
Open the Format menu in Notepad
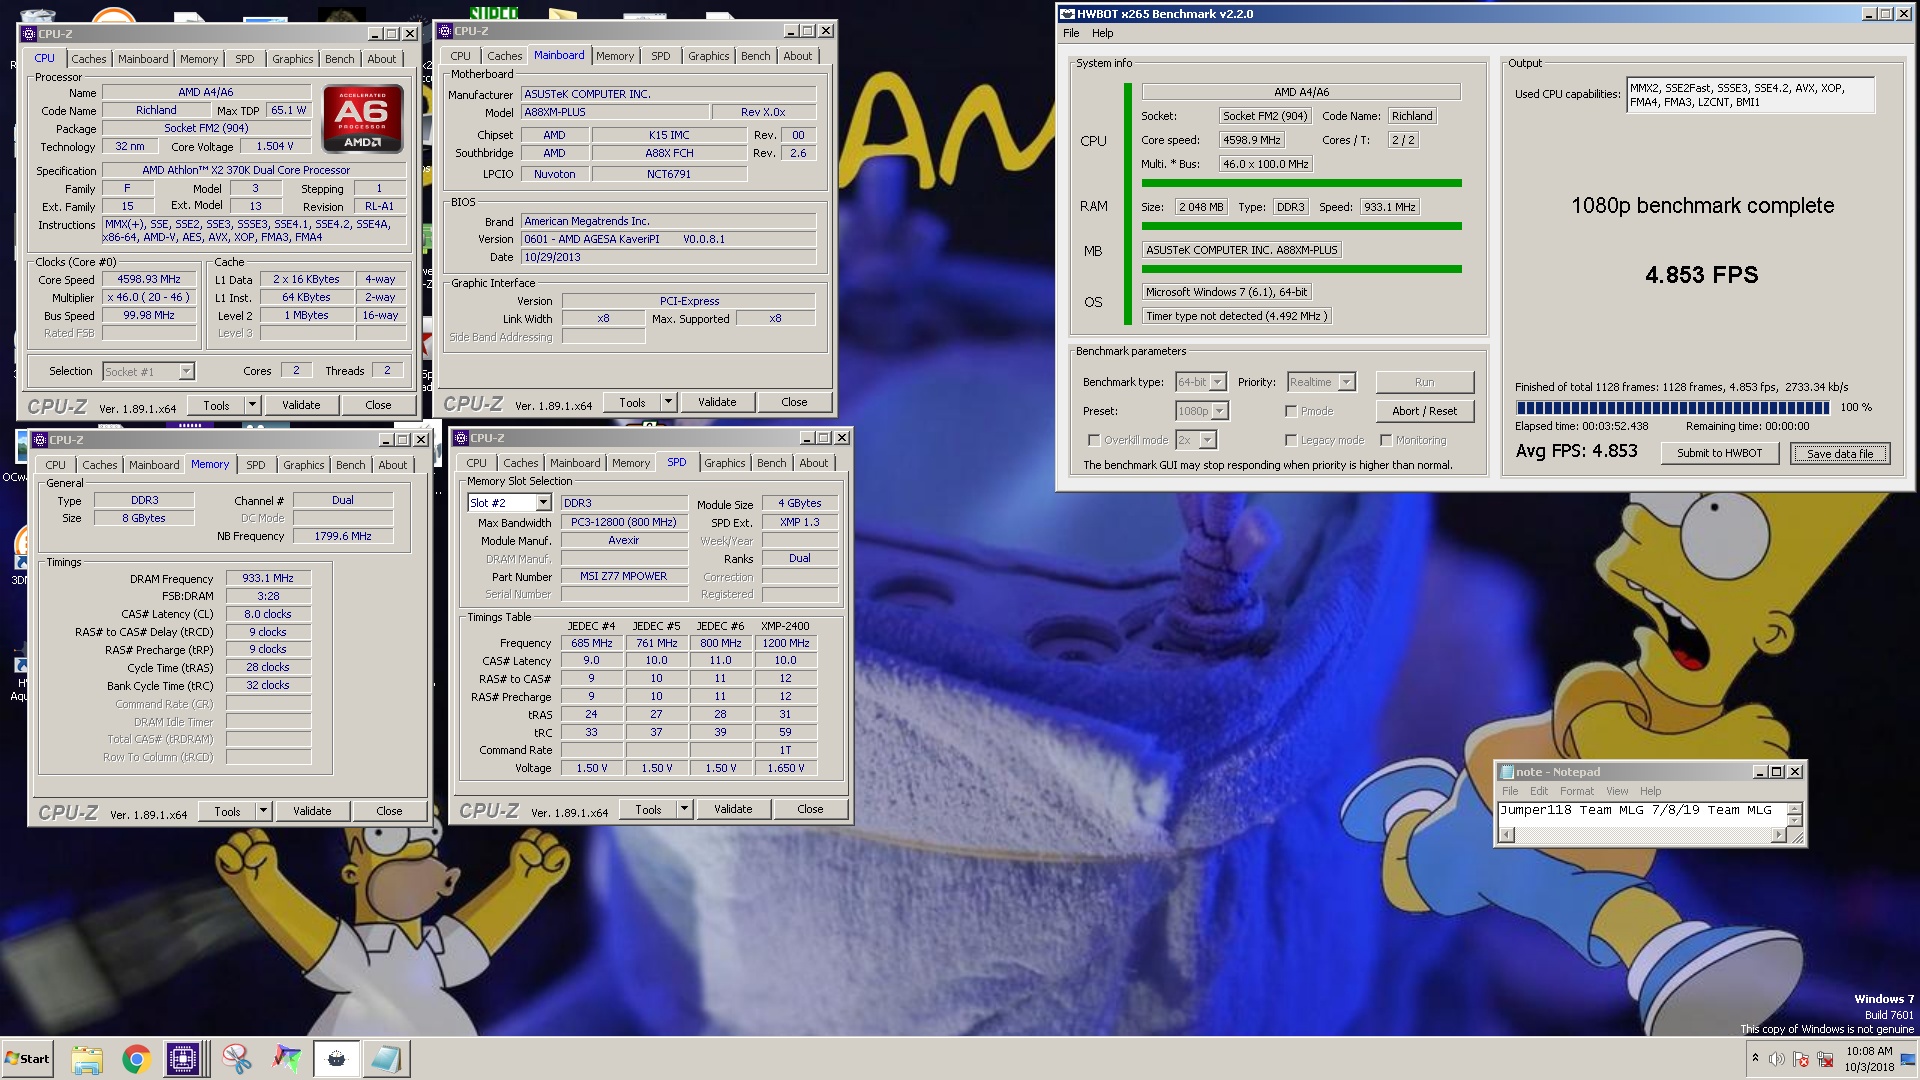click(x=1577, y=791)
